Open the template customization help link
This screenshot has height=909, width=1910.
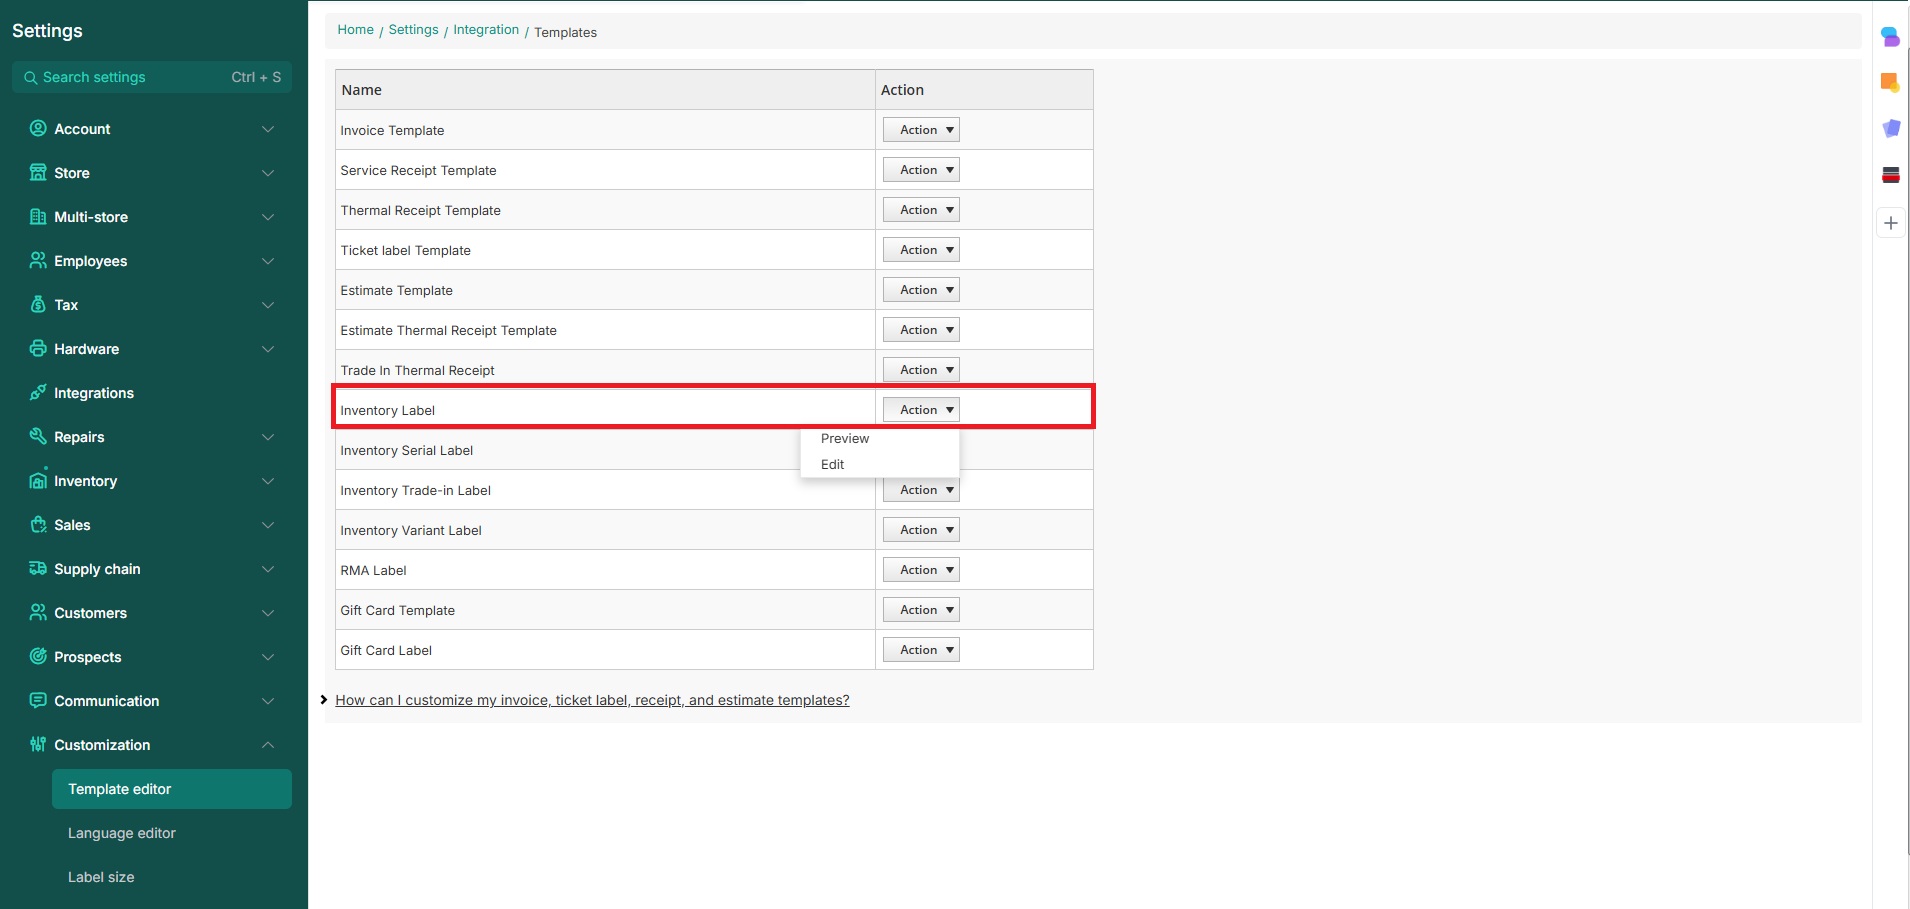coord(592,700)
